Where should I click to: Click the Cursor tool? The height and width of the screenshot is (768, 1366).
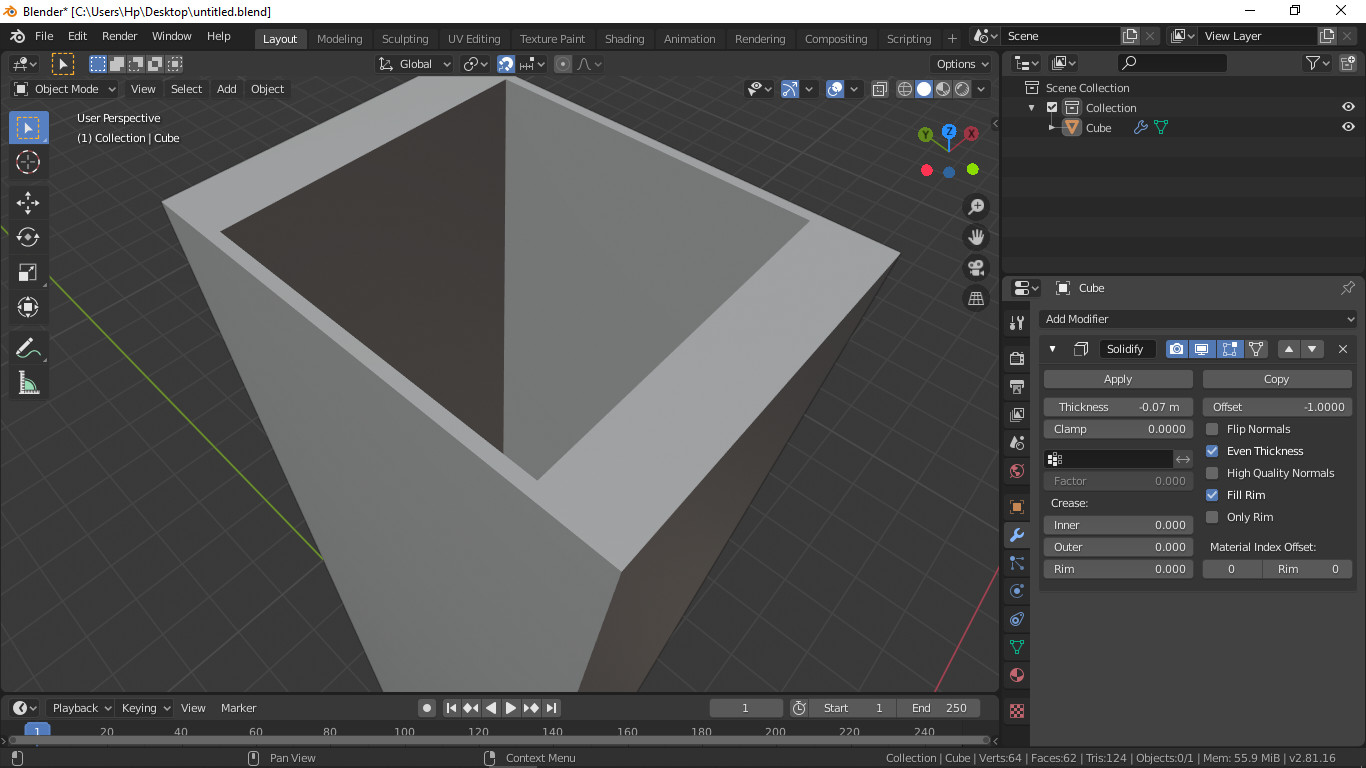pos(28,162)
